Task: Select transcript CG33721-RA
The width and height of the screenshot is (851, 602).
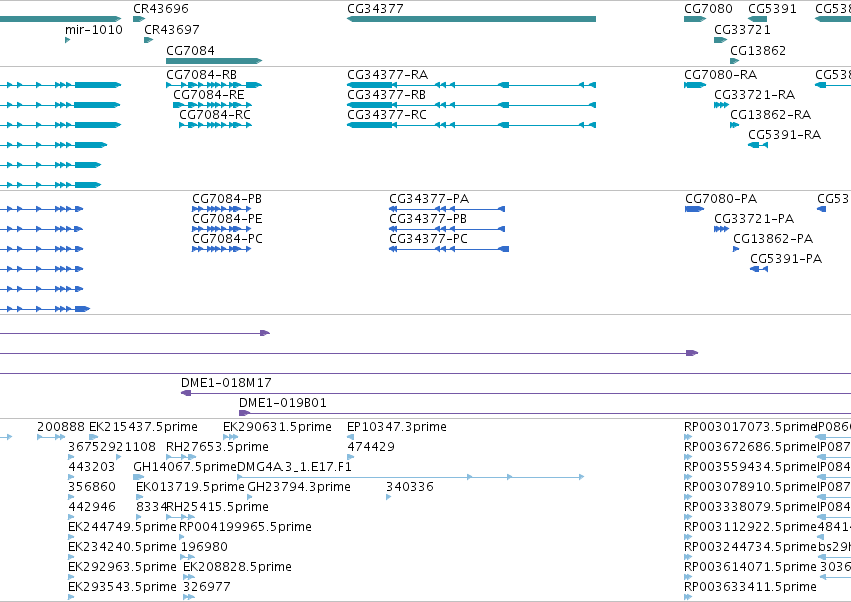Action: click(x=721, y=105)
